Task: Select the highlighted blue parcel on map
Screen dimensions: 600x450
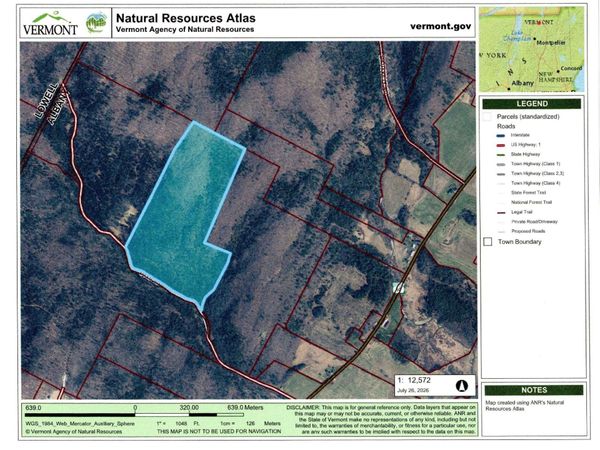Action: [184, 214]
